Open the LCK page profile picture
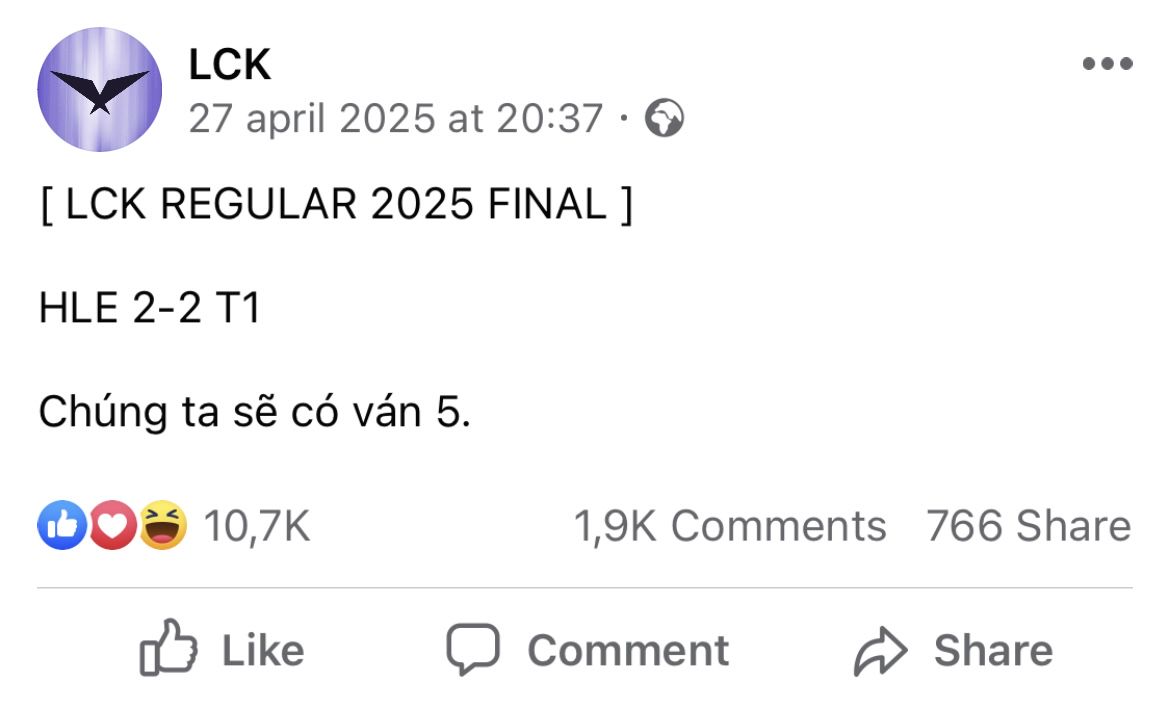Screen dimensions: 1170x706 99,90
